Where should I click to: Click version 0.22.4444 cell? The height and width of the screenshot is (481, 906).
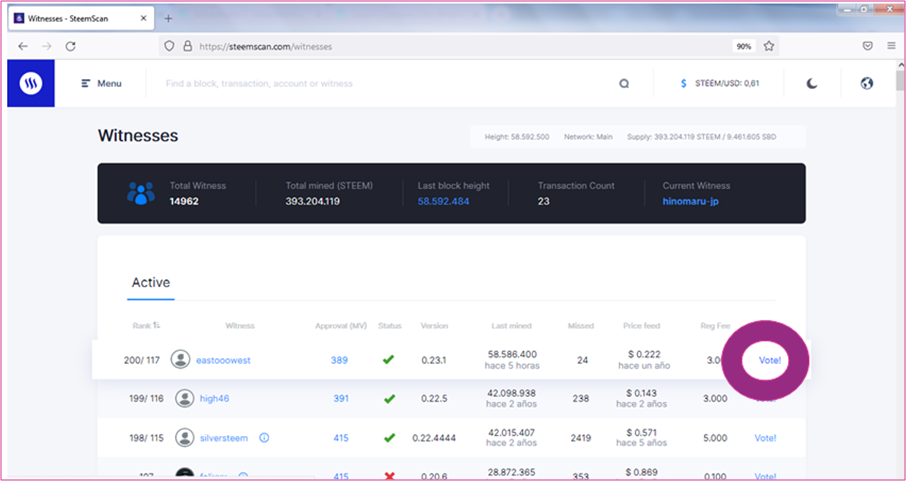[434, 438]
